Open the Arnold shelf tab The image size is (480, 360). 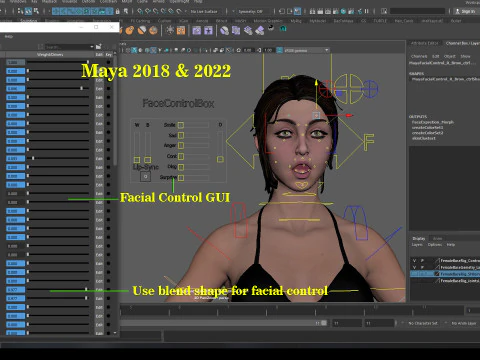click(202, 21)
